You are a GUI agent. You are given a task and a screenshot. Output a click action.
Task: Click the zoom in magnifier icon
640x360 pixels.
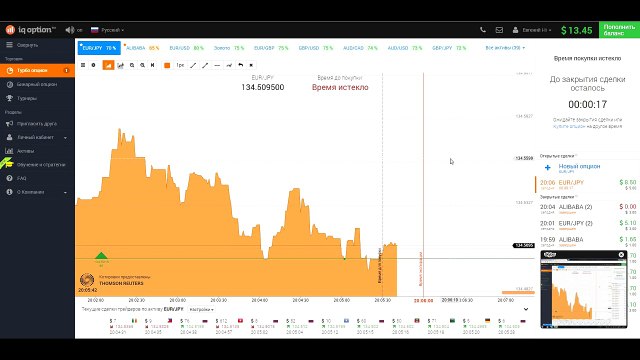[132, 65]
